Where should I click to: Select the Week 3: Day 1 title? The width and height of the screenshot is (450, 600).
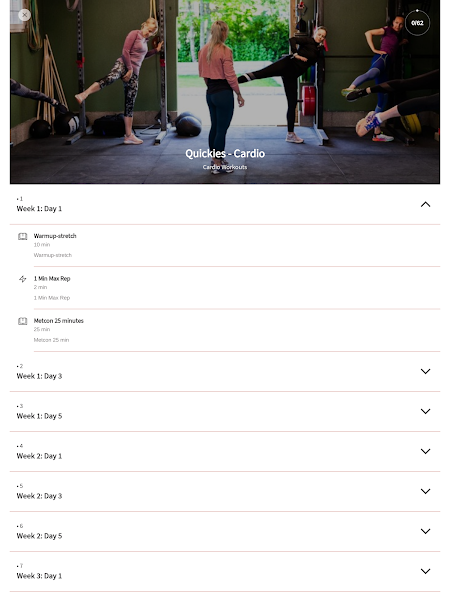39,576
